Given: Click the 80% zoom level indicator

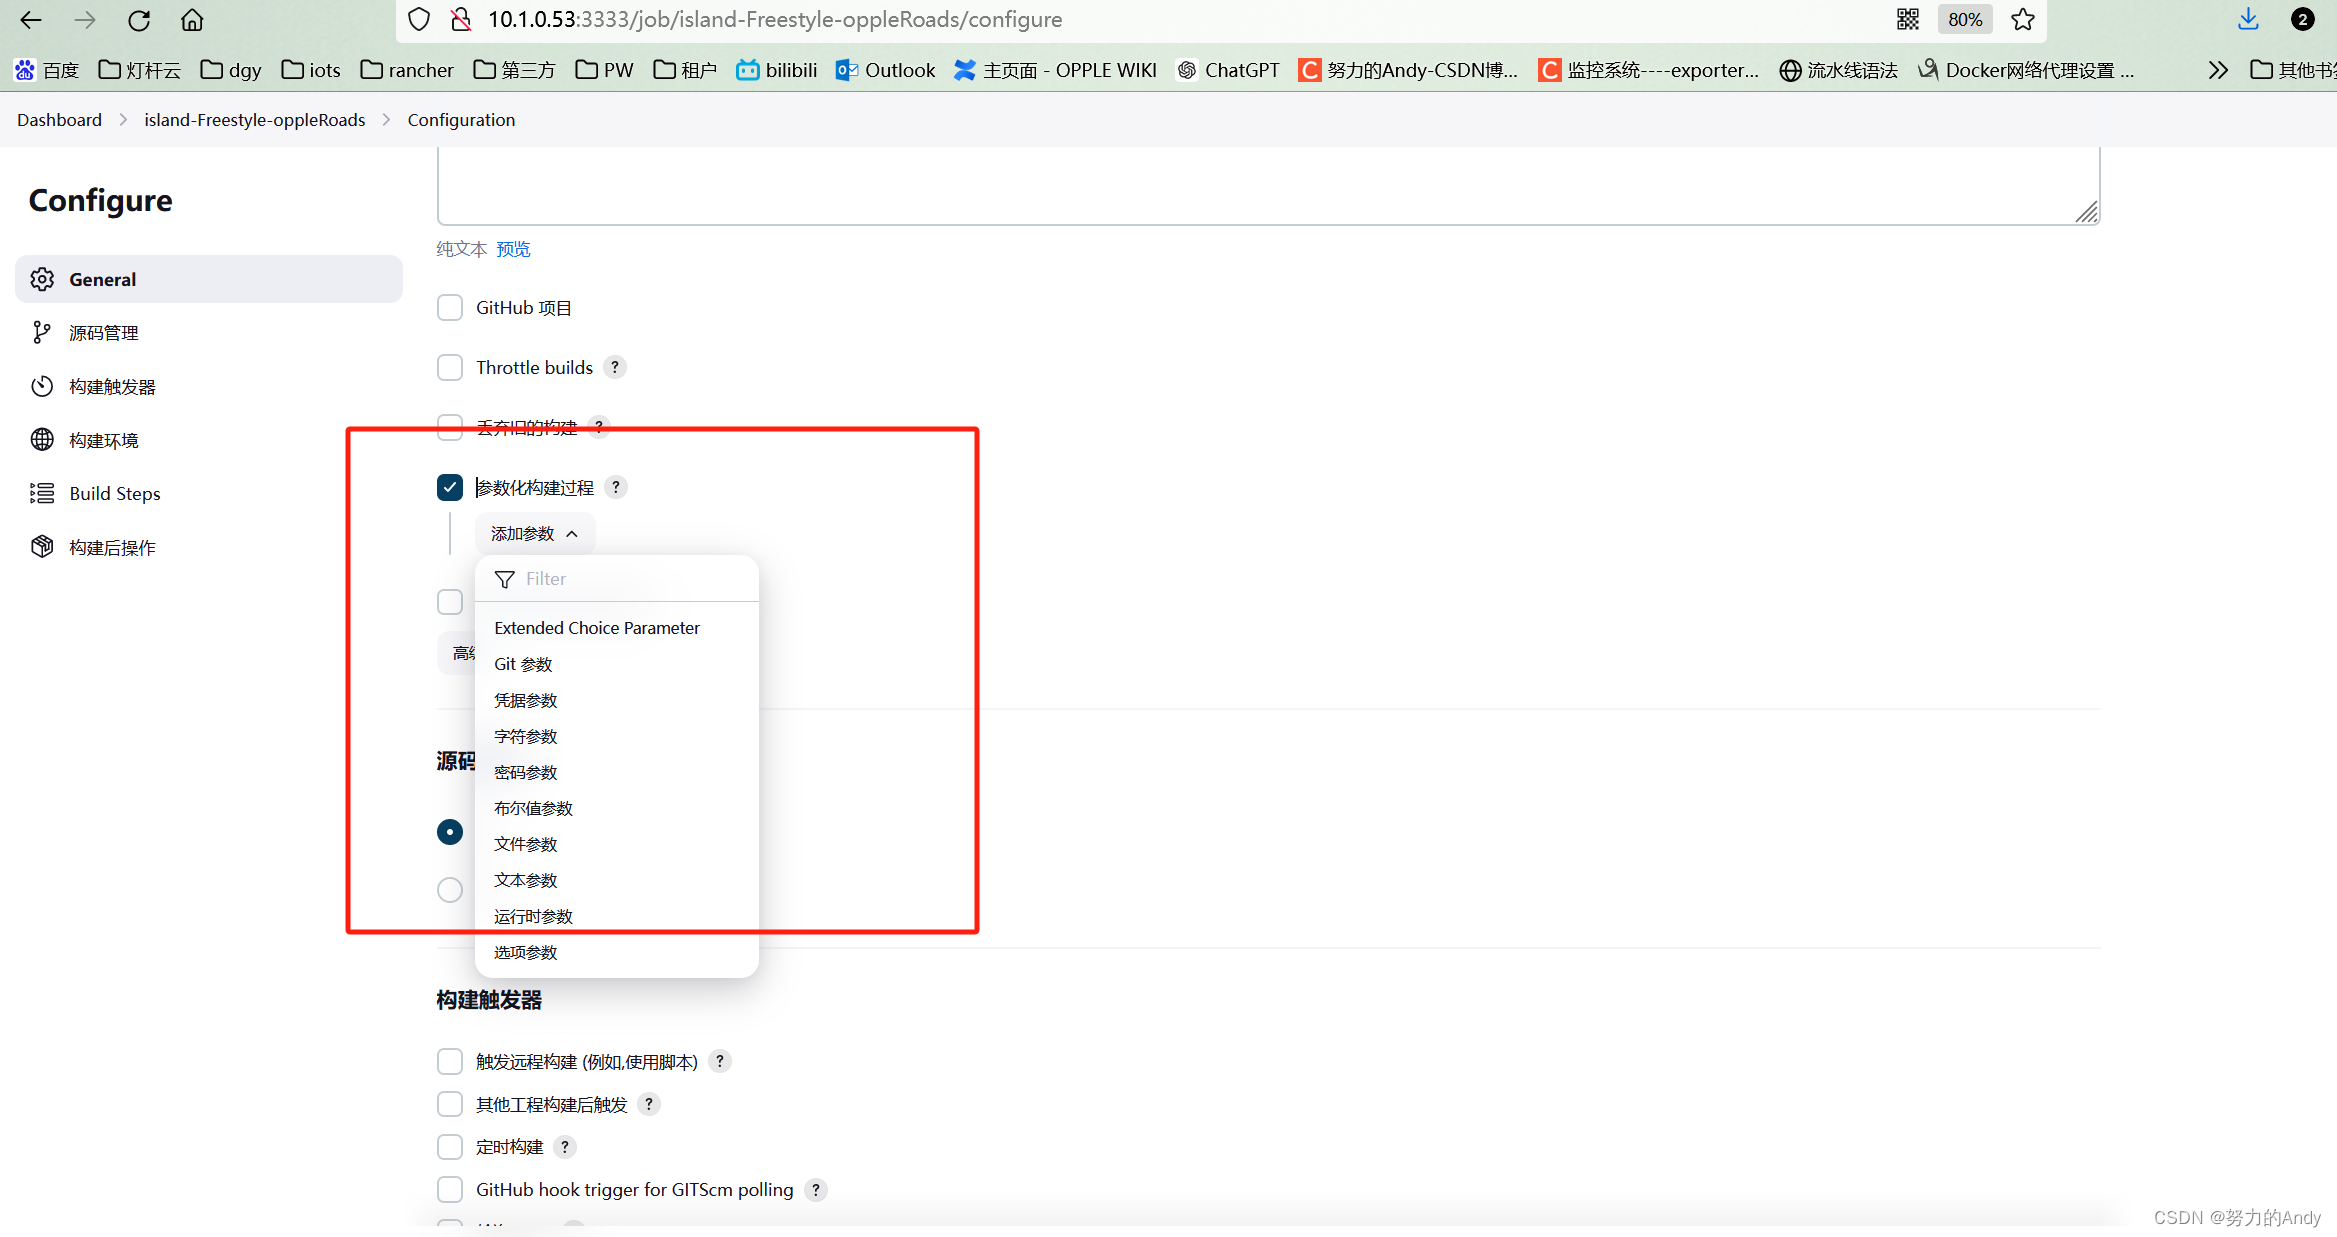Looking at the screenshot, I should (1964, 20).
